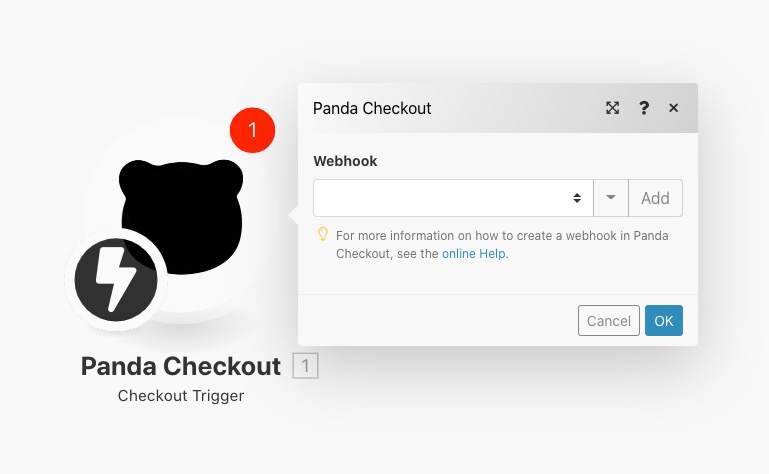The image size is (769, 474).
Task: Cancel the Panda Checkout dialog
Action: tap(609, 320)
